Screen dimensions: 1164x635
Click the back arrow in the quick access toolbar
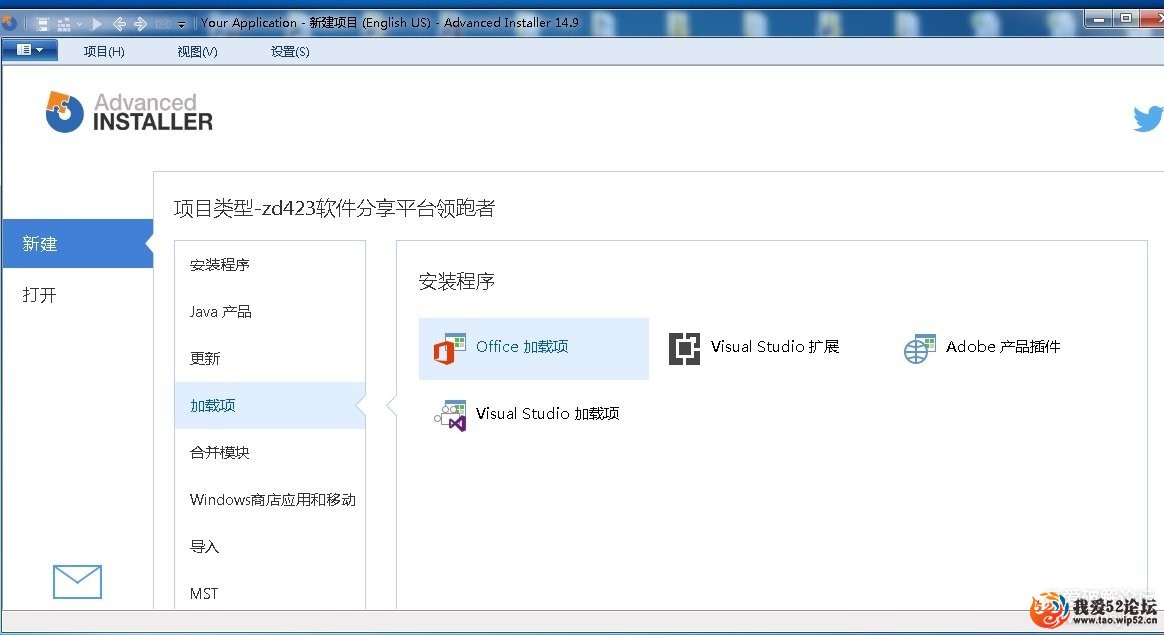tap(119, 24)
